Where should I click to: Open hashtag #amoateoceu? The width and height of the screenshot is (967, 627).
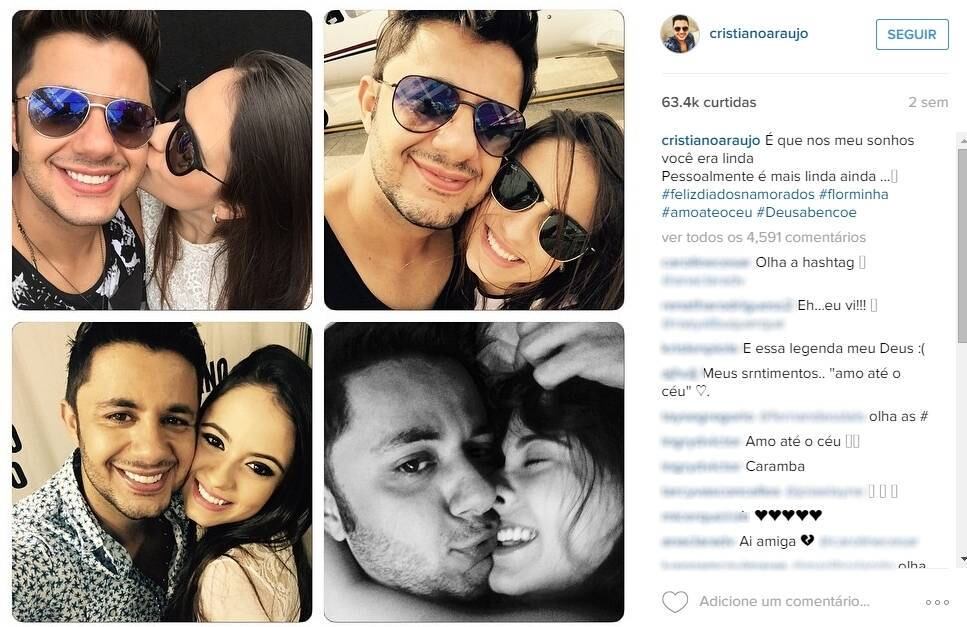pos(707,213)
